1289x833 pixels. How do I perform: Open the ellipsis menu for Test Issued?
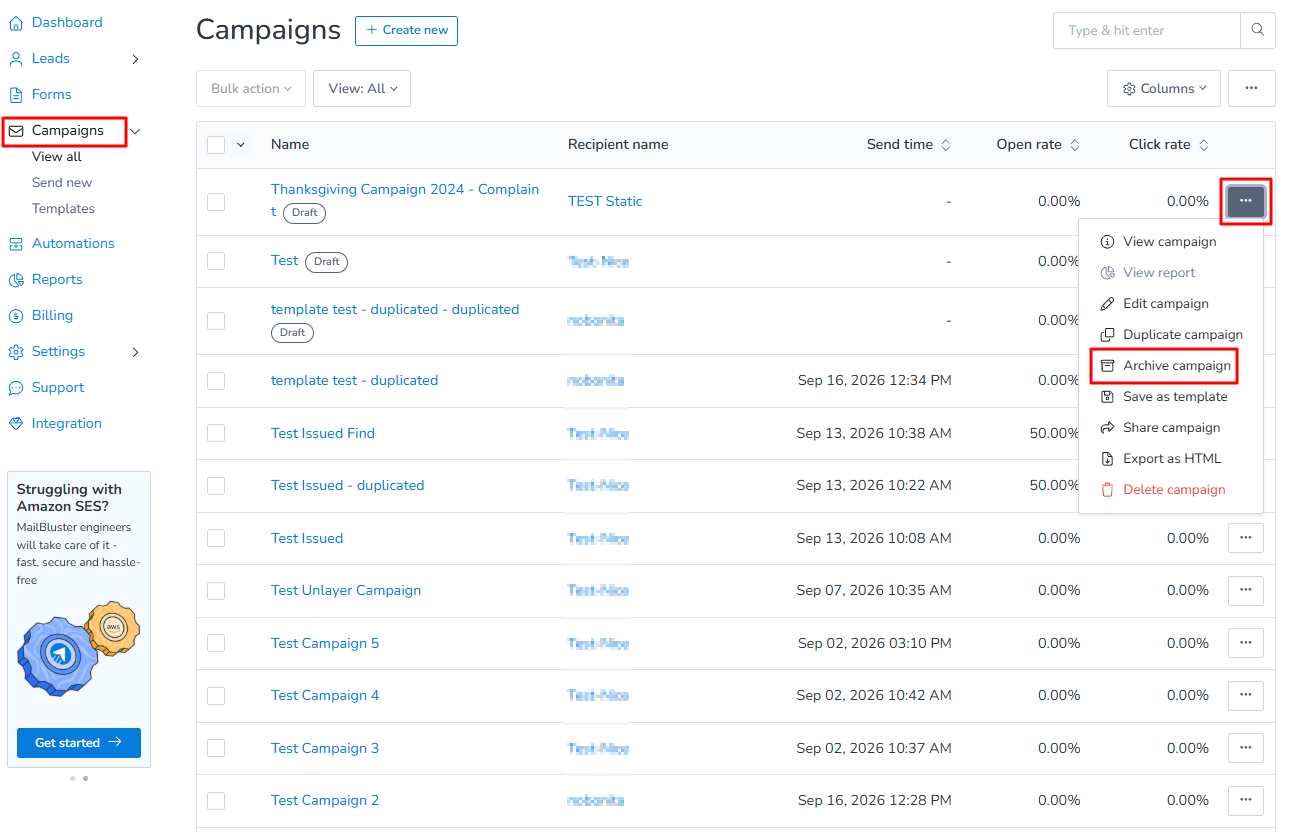click(1246, 538)
